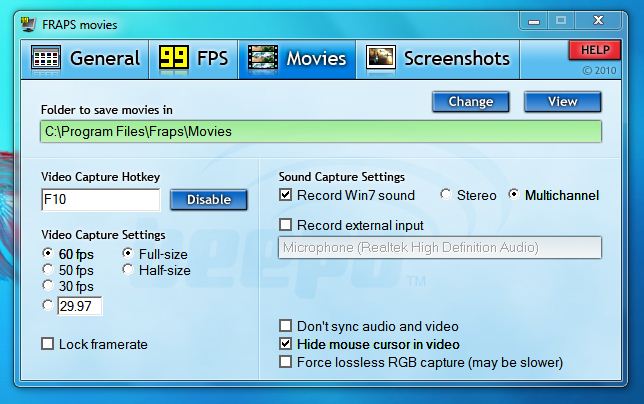
Task: Click the Screenshots picture icon
Action: click(x=381, y=57)
